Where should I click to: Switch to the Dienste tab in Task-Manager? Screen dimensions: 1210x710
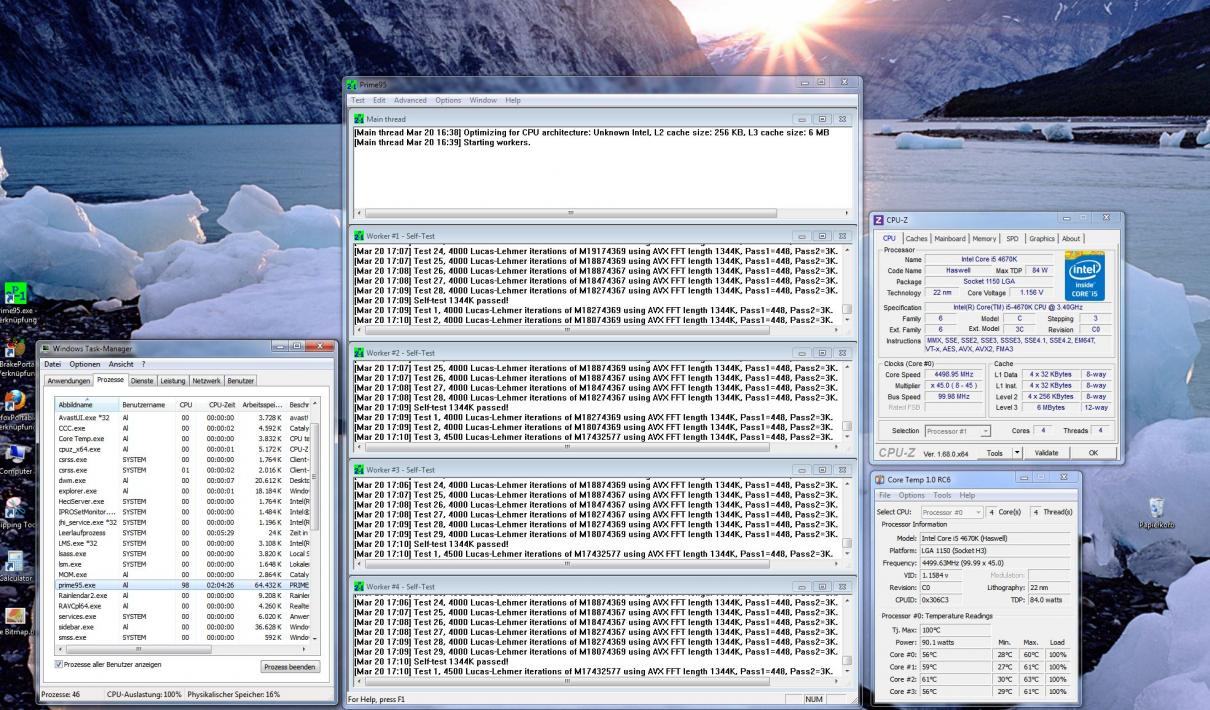point(143,381)
